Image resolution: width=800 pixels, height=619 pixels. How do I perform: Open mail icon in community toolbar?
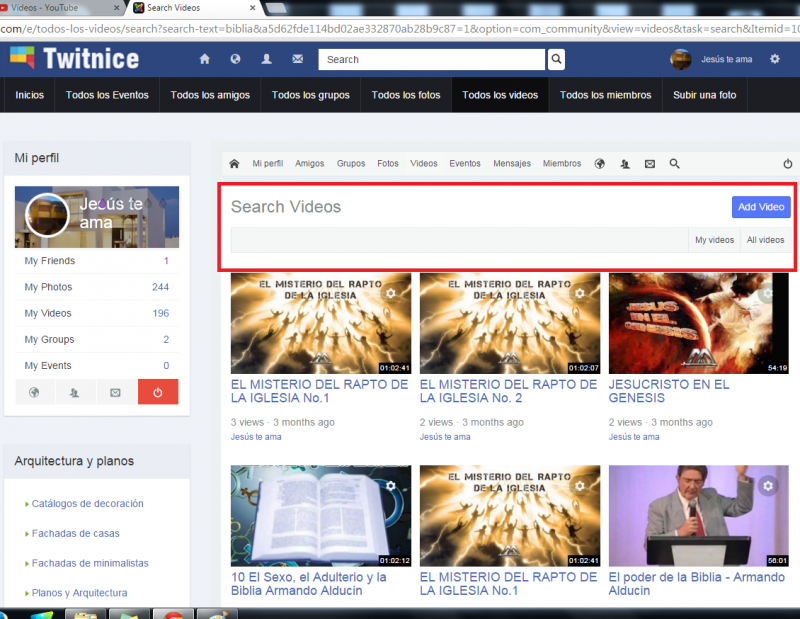[x=649, y=163]
